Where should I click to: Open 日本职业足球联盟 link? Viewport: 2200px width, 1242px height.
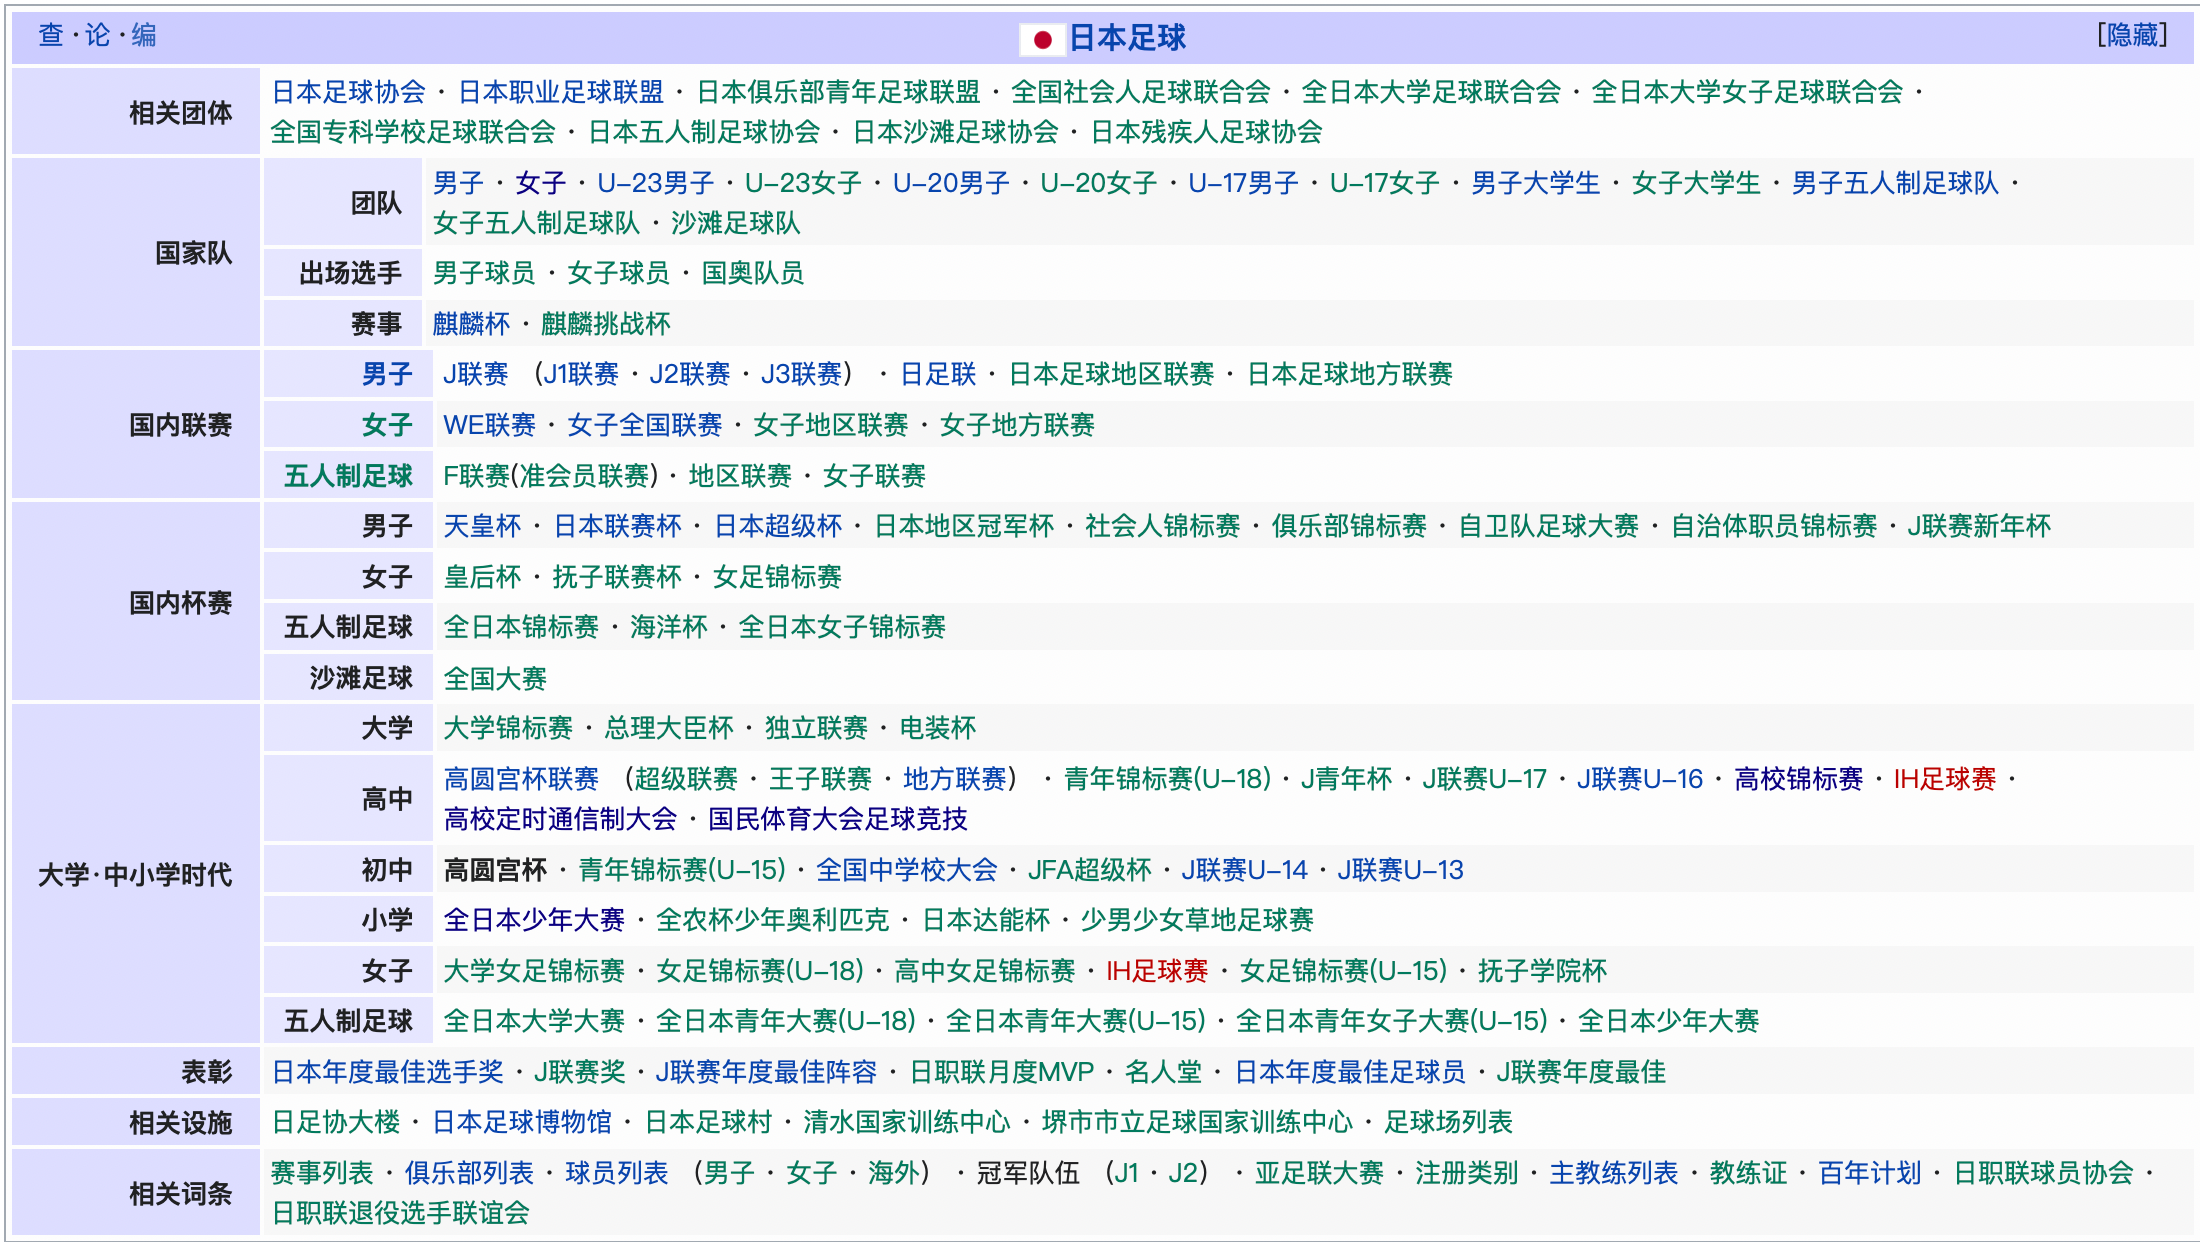(561, 92)
